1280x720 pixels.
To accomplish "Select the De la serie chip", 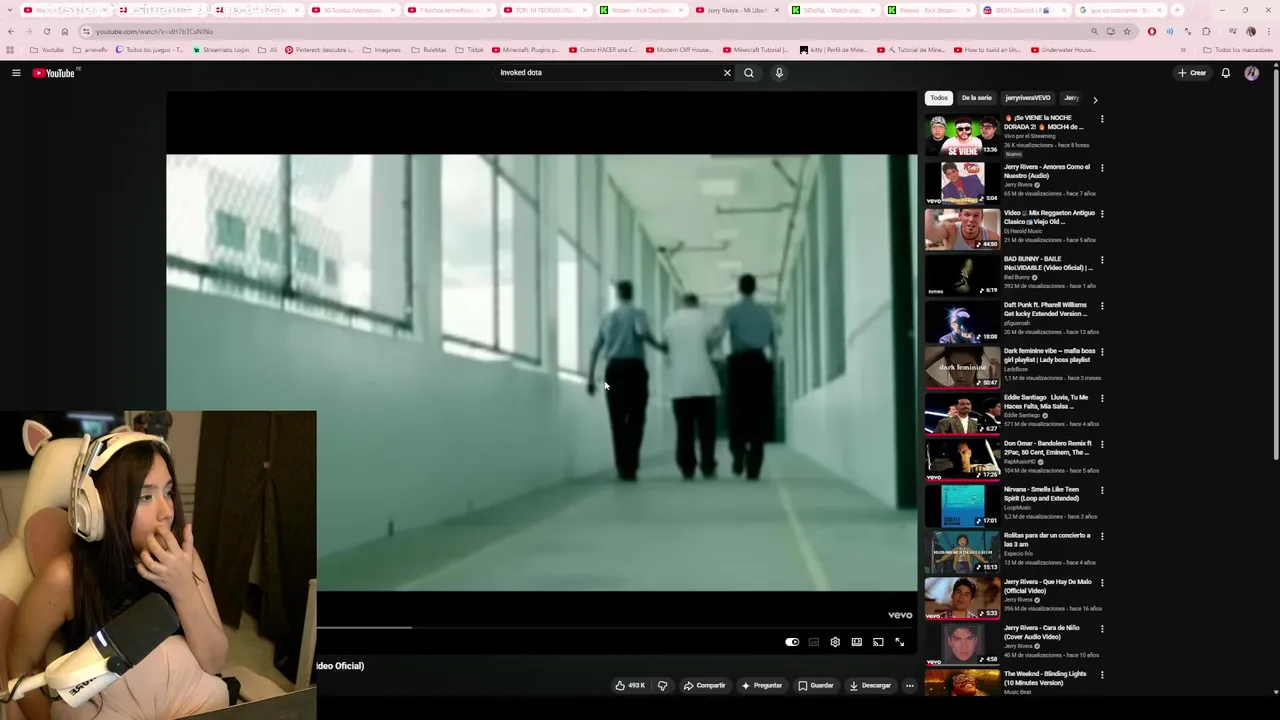I will [x=977, y=98].
